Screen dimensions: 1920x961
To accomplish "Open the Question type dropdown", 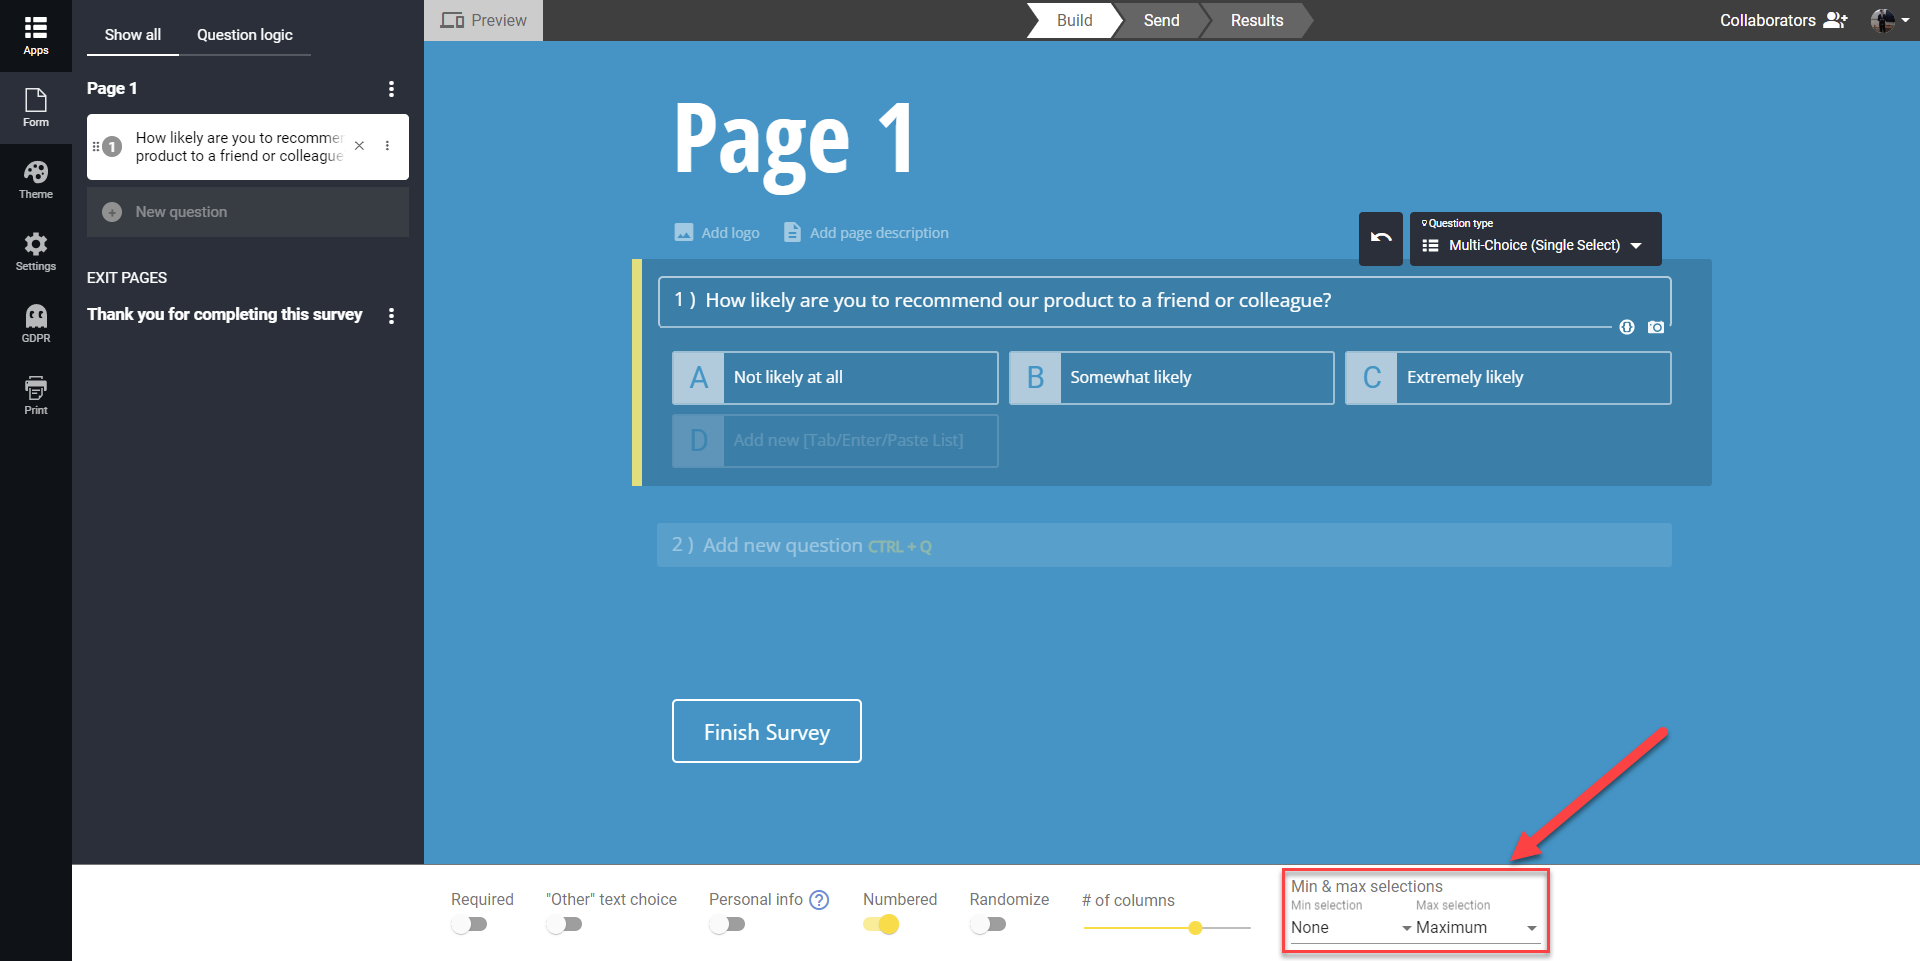I will point(1535,239).
